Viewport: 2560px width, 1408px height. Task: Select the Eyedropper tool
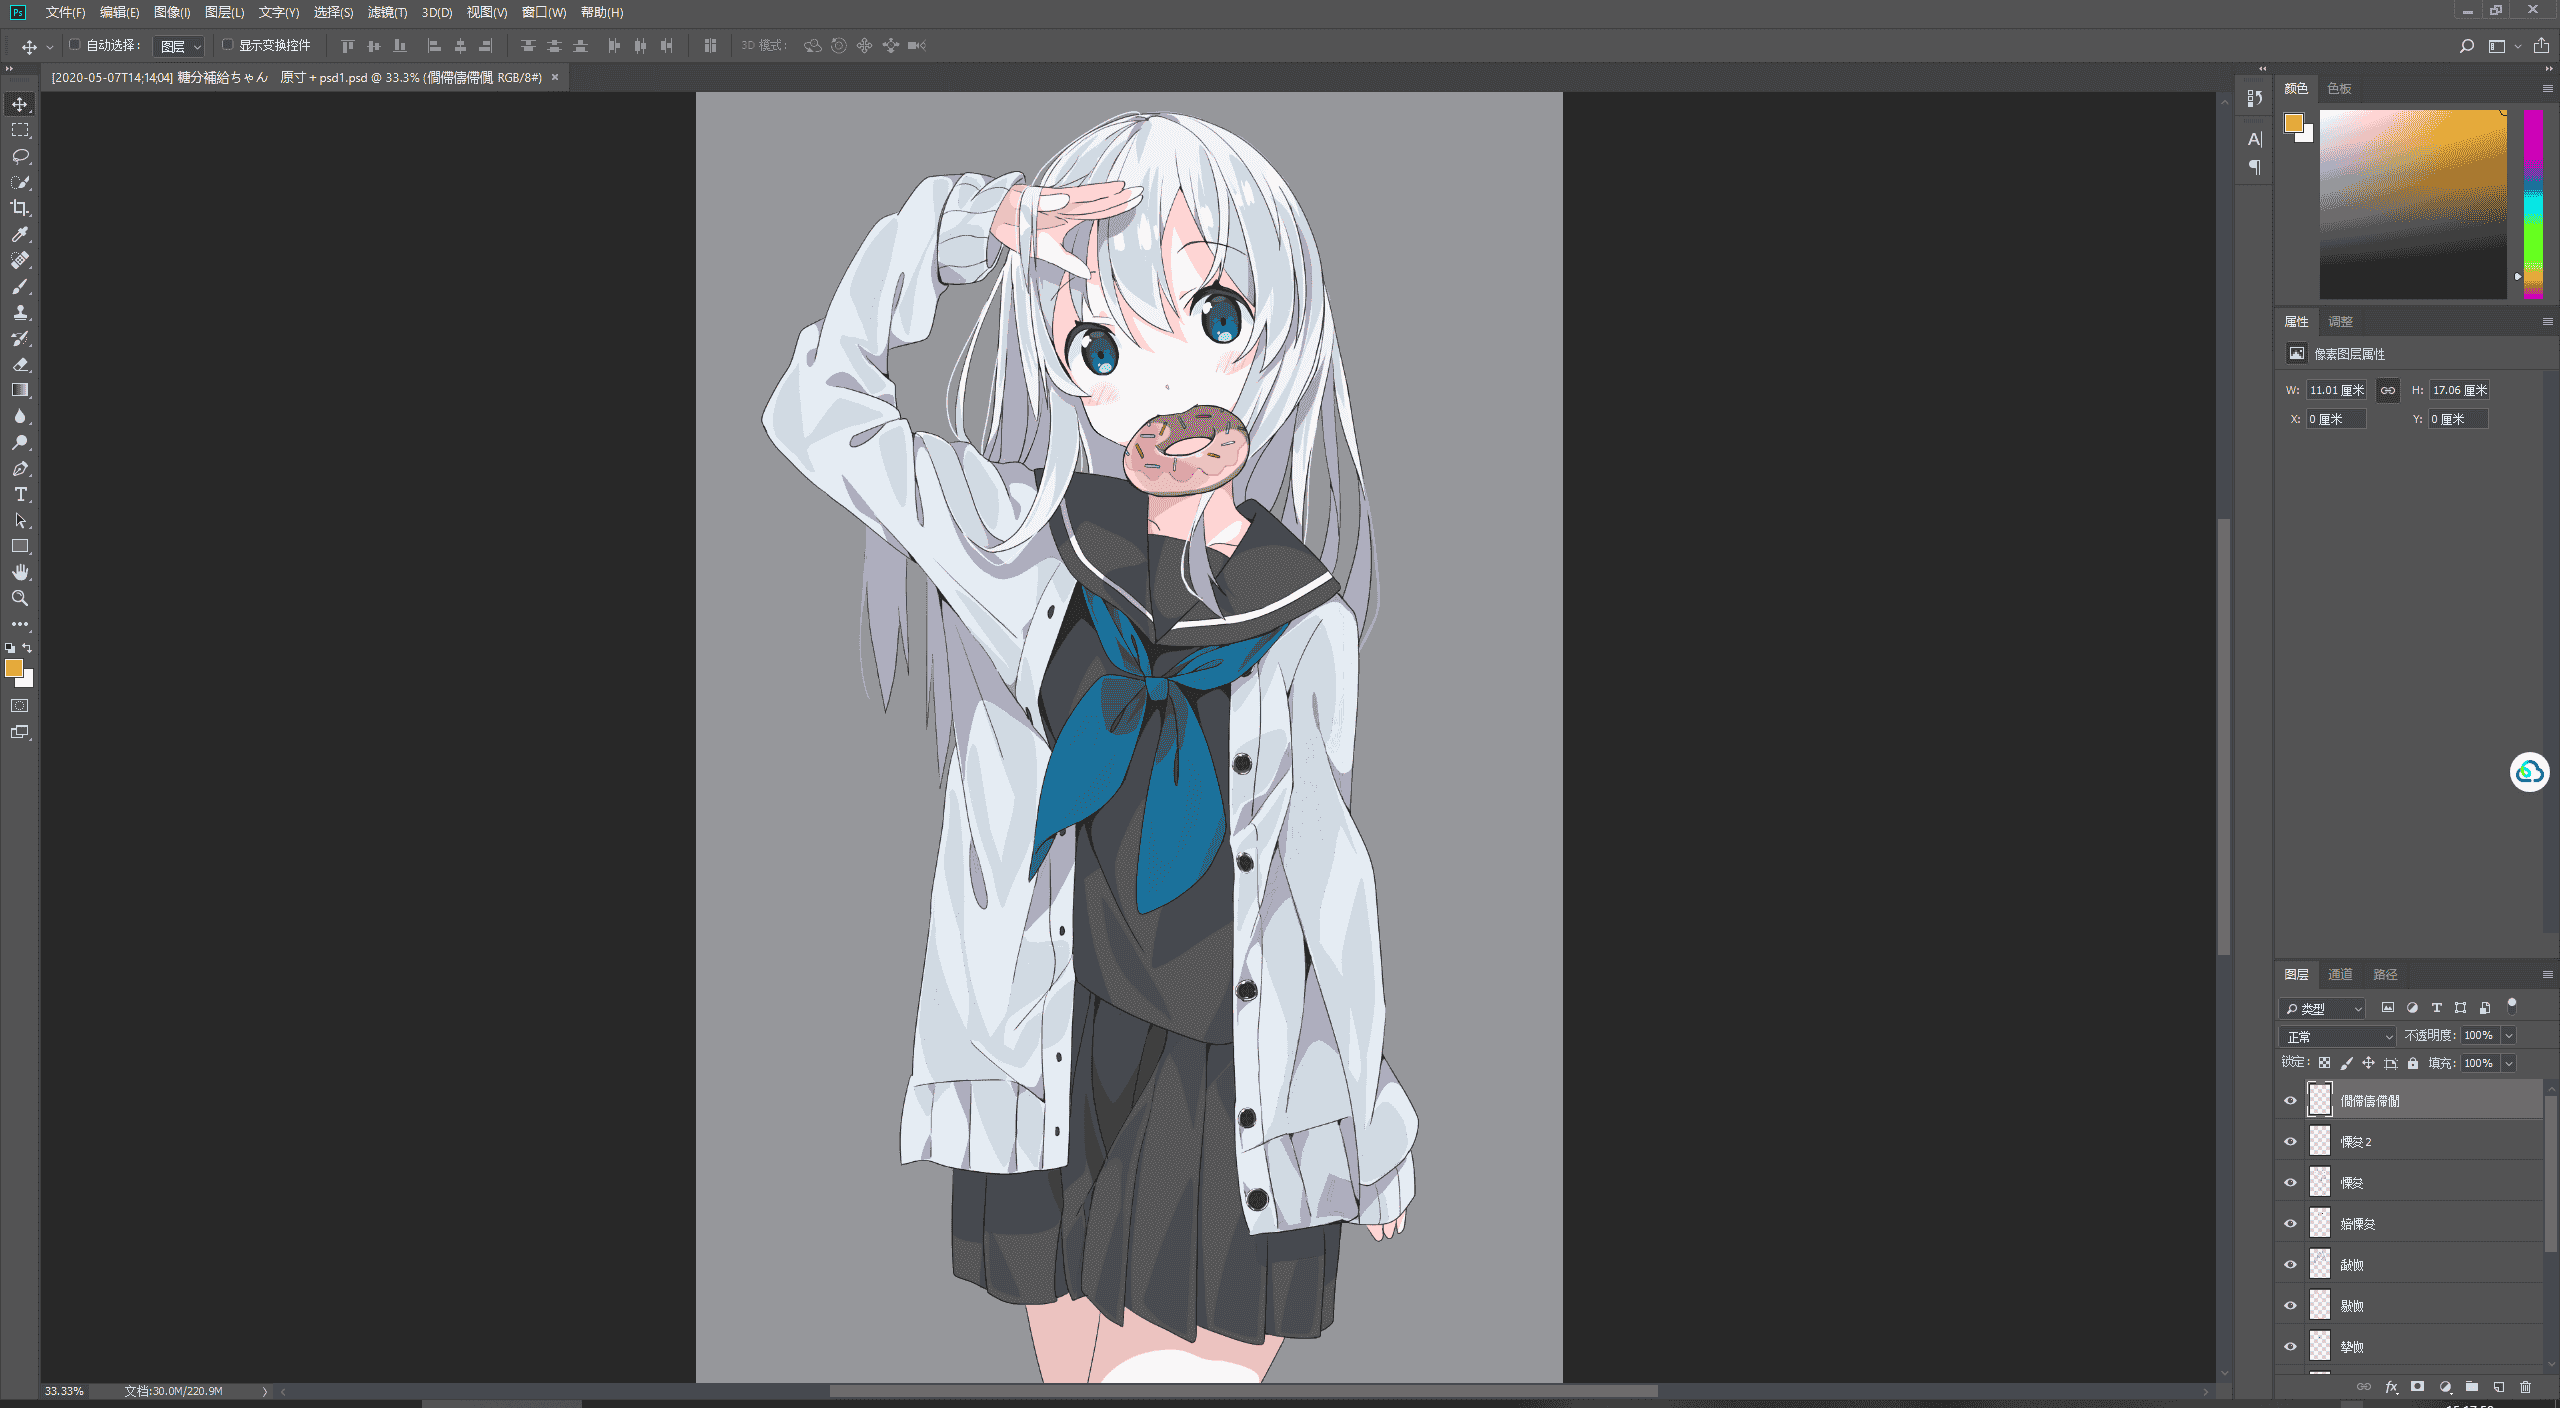point(20,234)
